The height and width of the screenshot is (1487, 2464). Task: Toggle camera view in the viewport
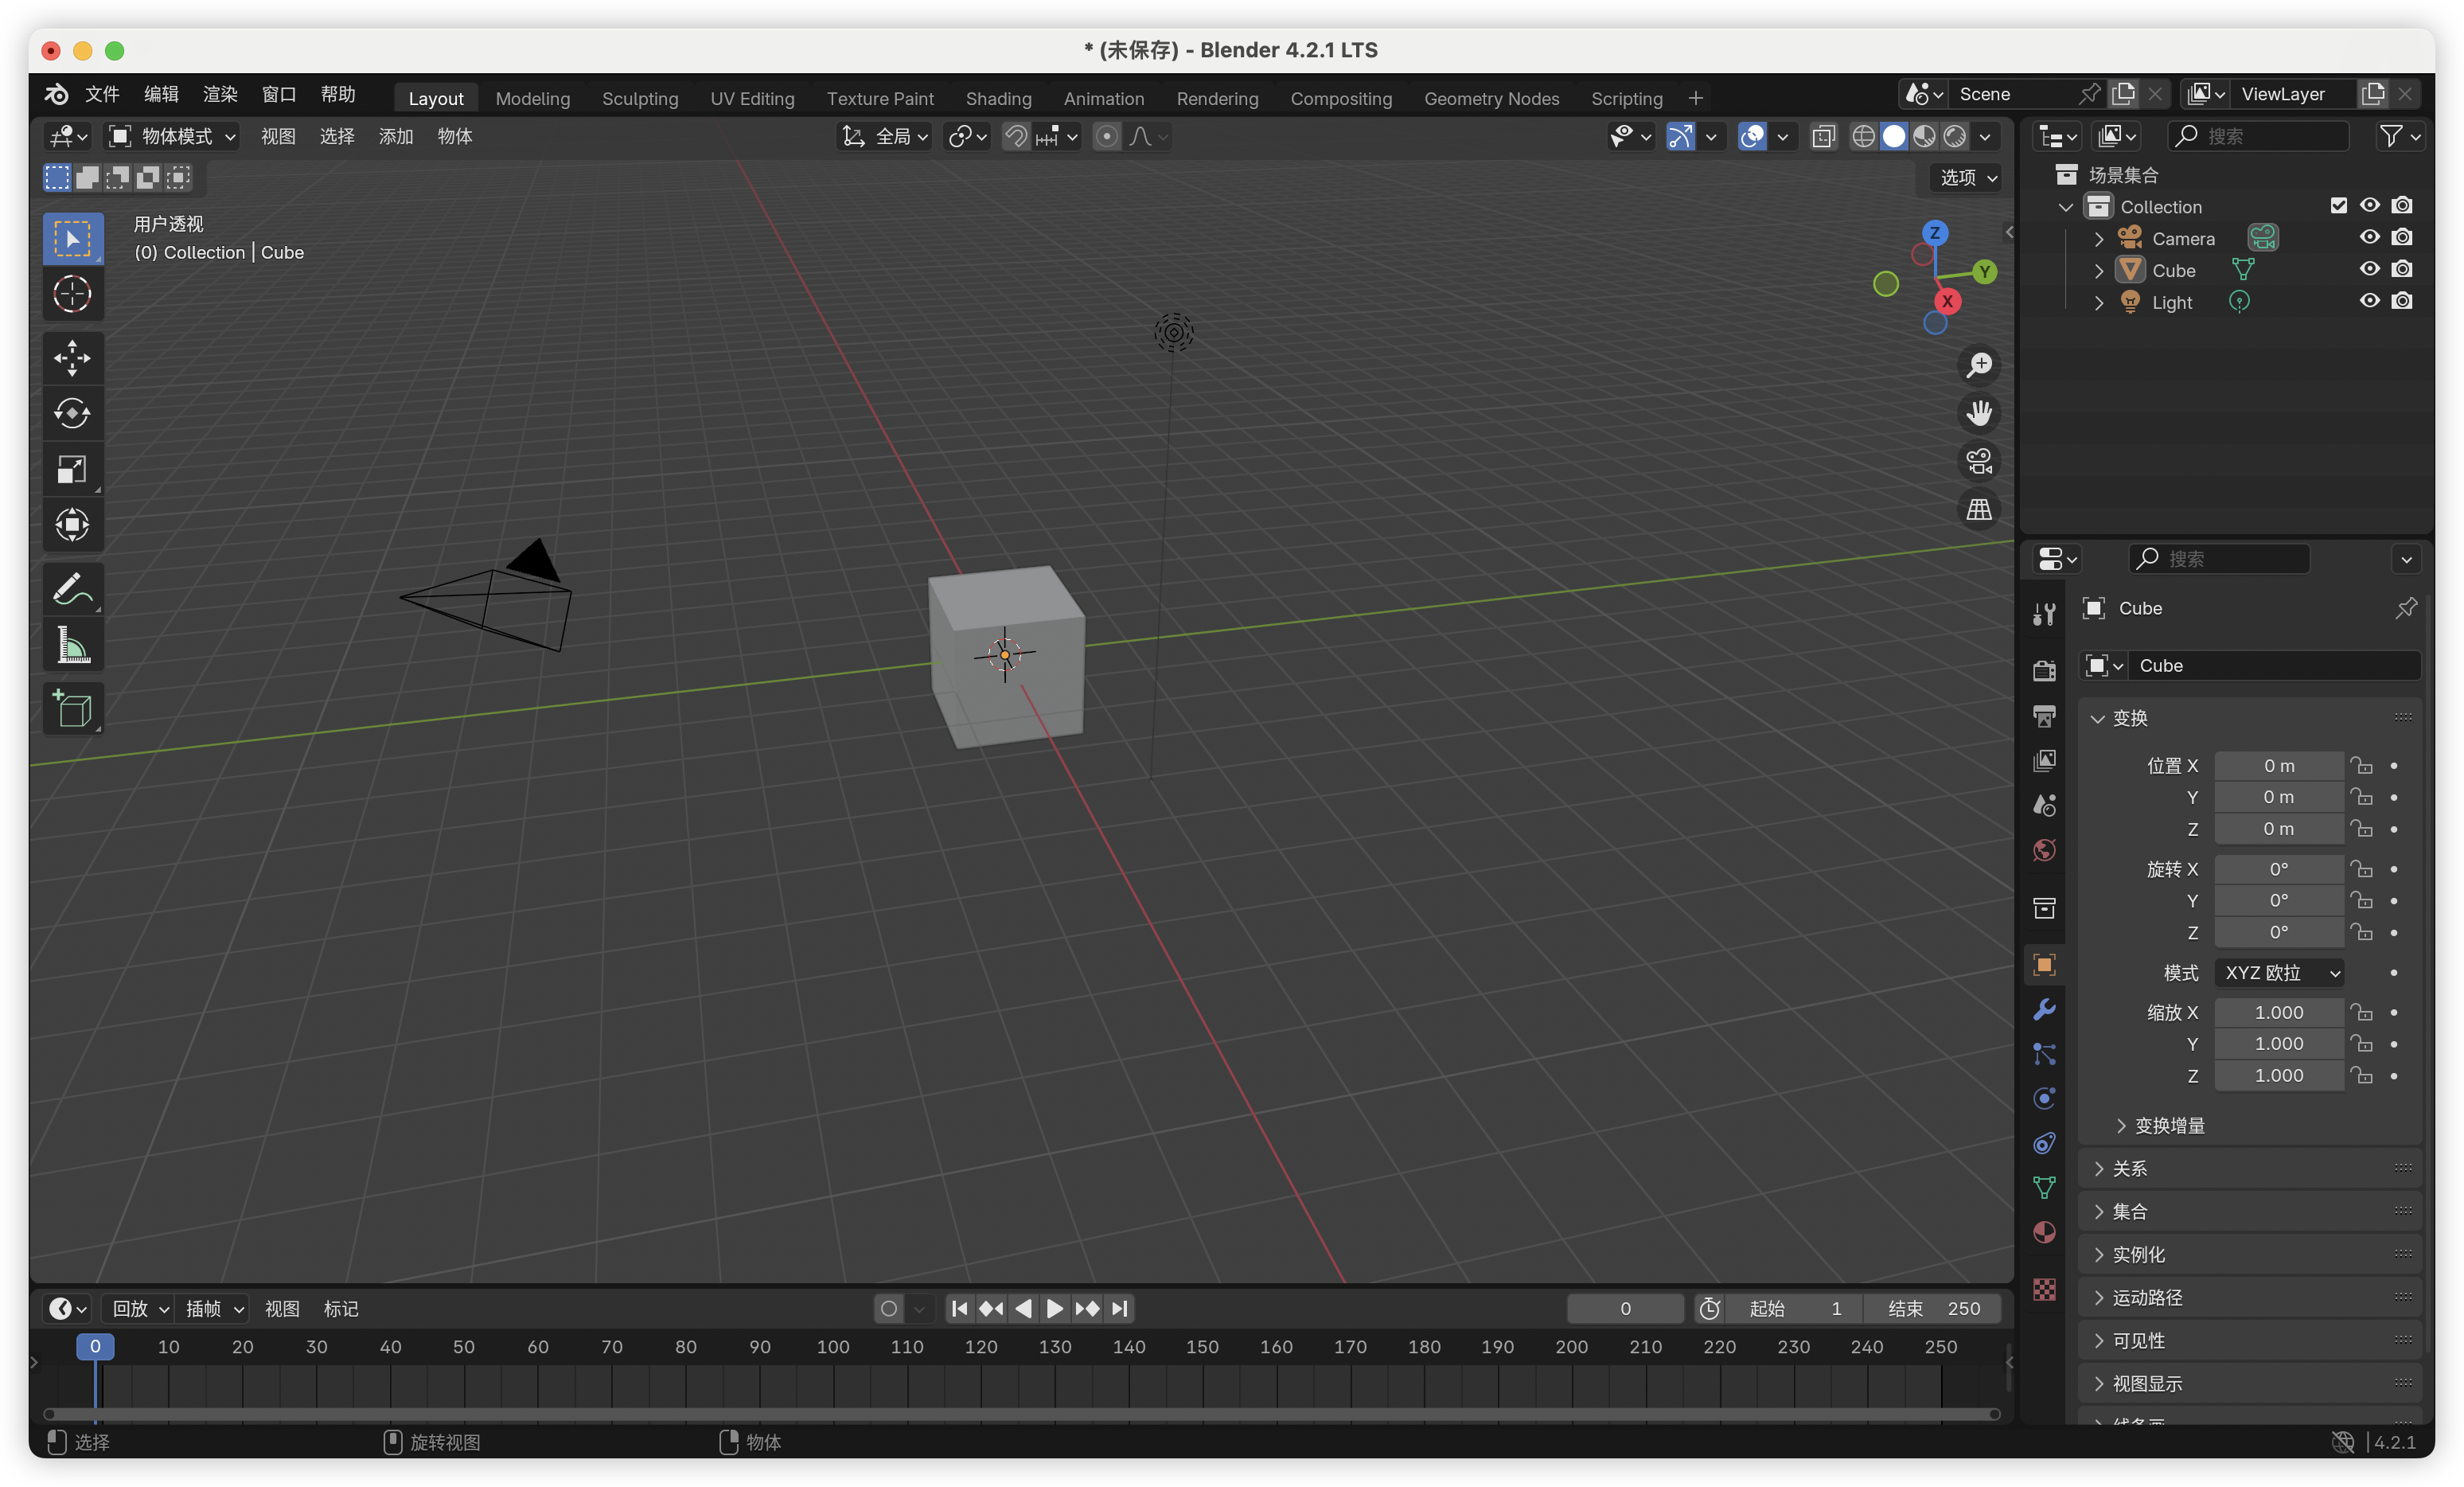point(1979,461)
